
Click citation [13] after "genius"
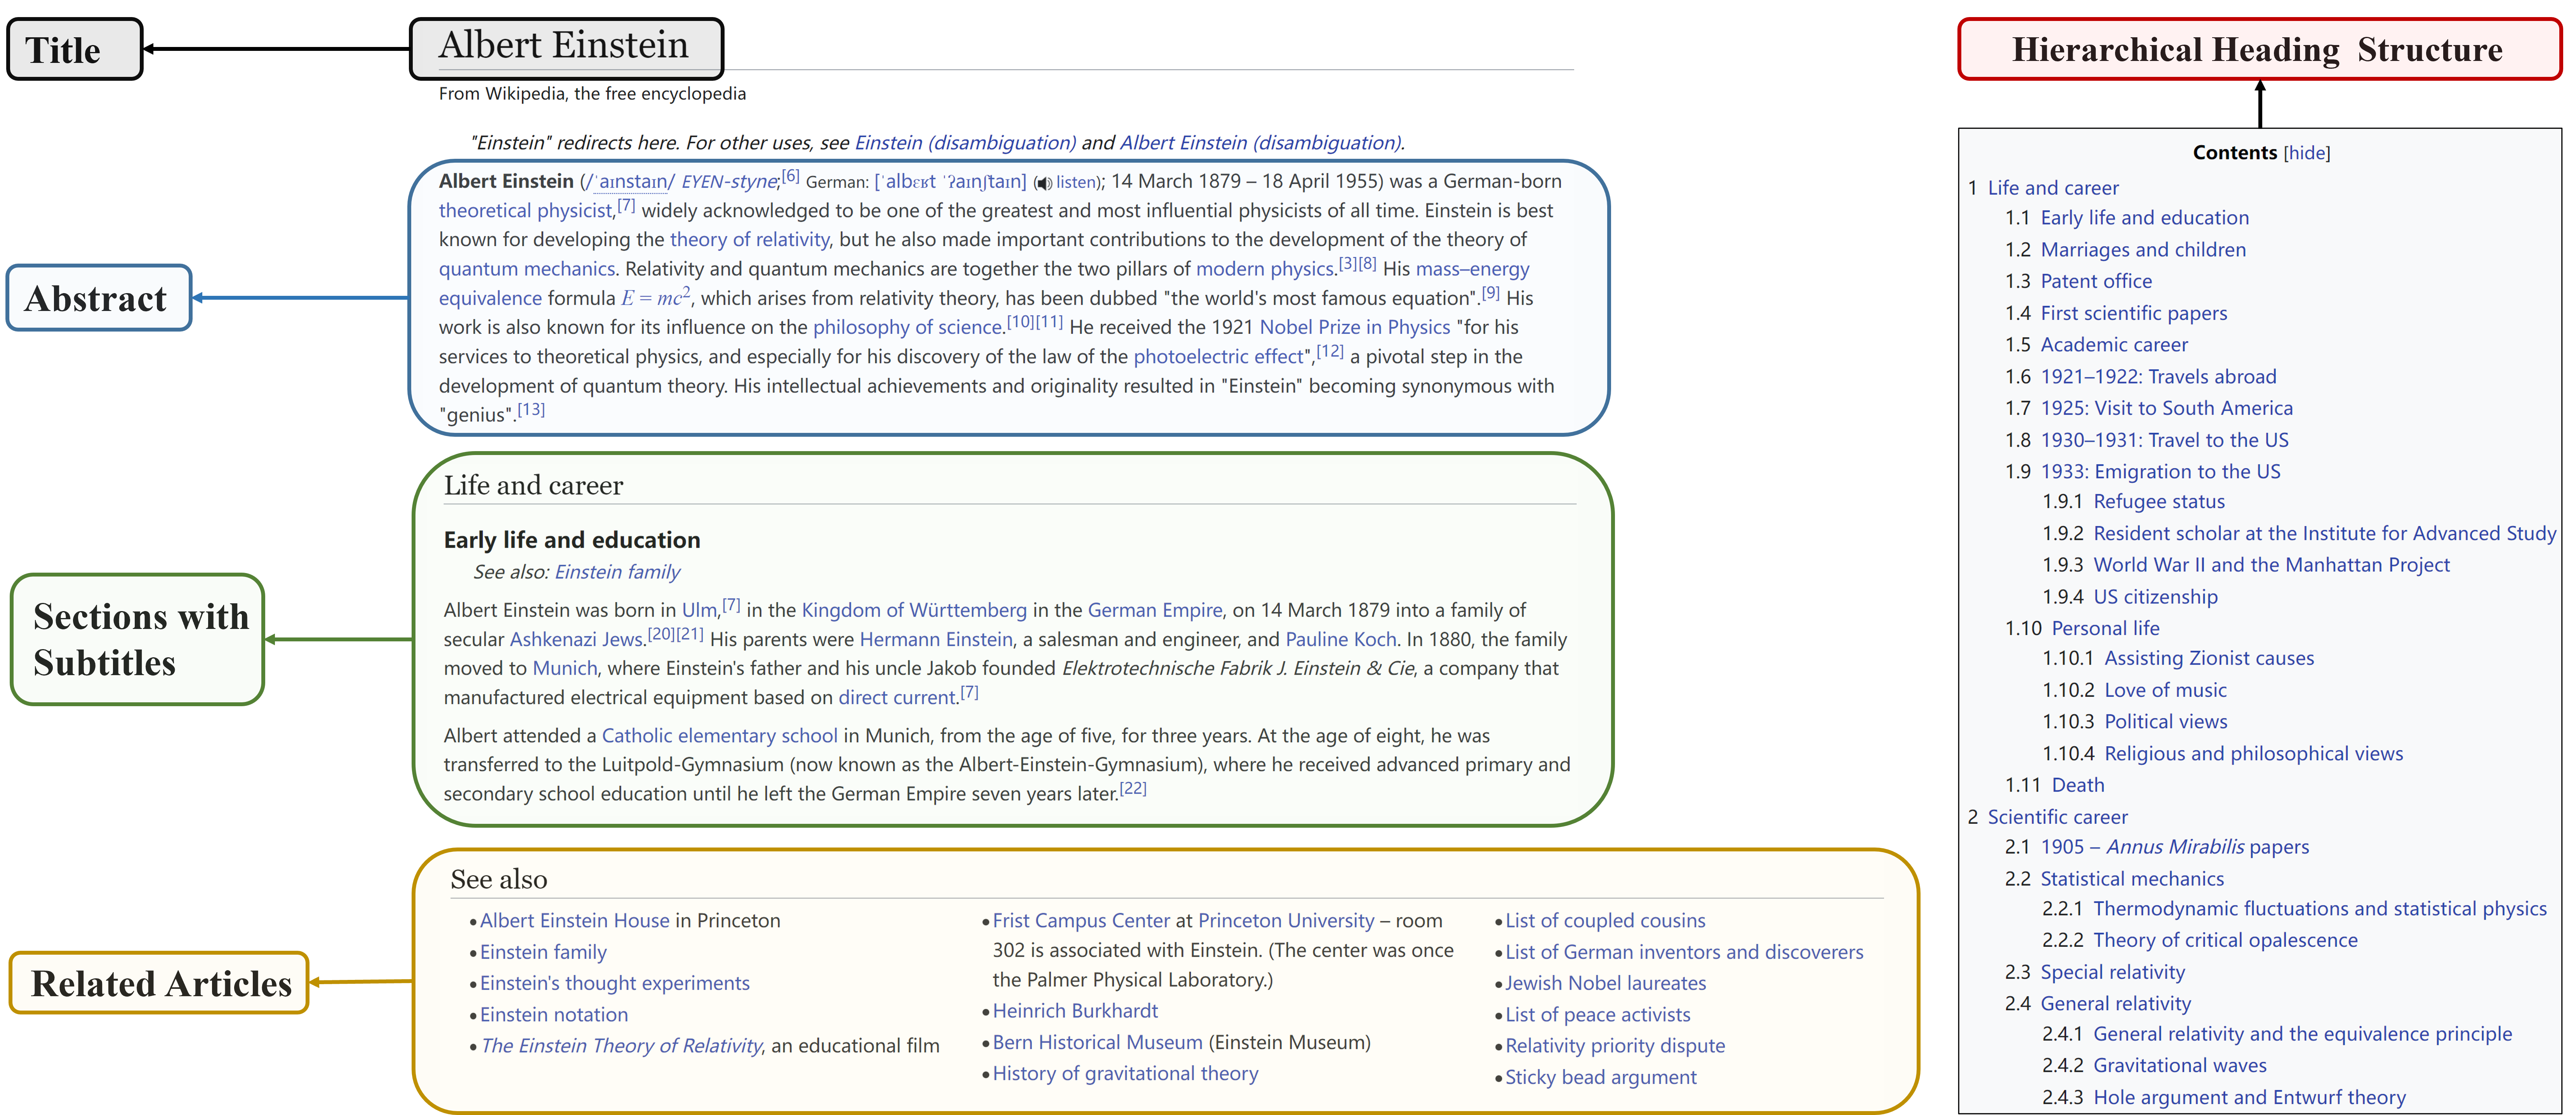coord(531,410)
